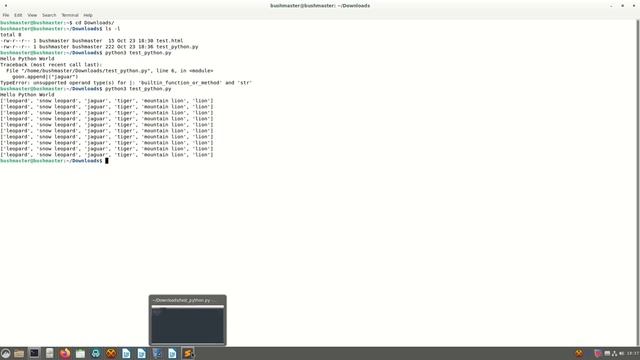The height and width of the screenshot is (360, 640).
Task: Click 'Traceback (most recent call last):' line
Action: tap(51, 65)
